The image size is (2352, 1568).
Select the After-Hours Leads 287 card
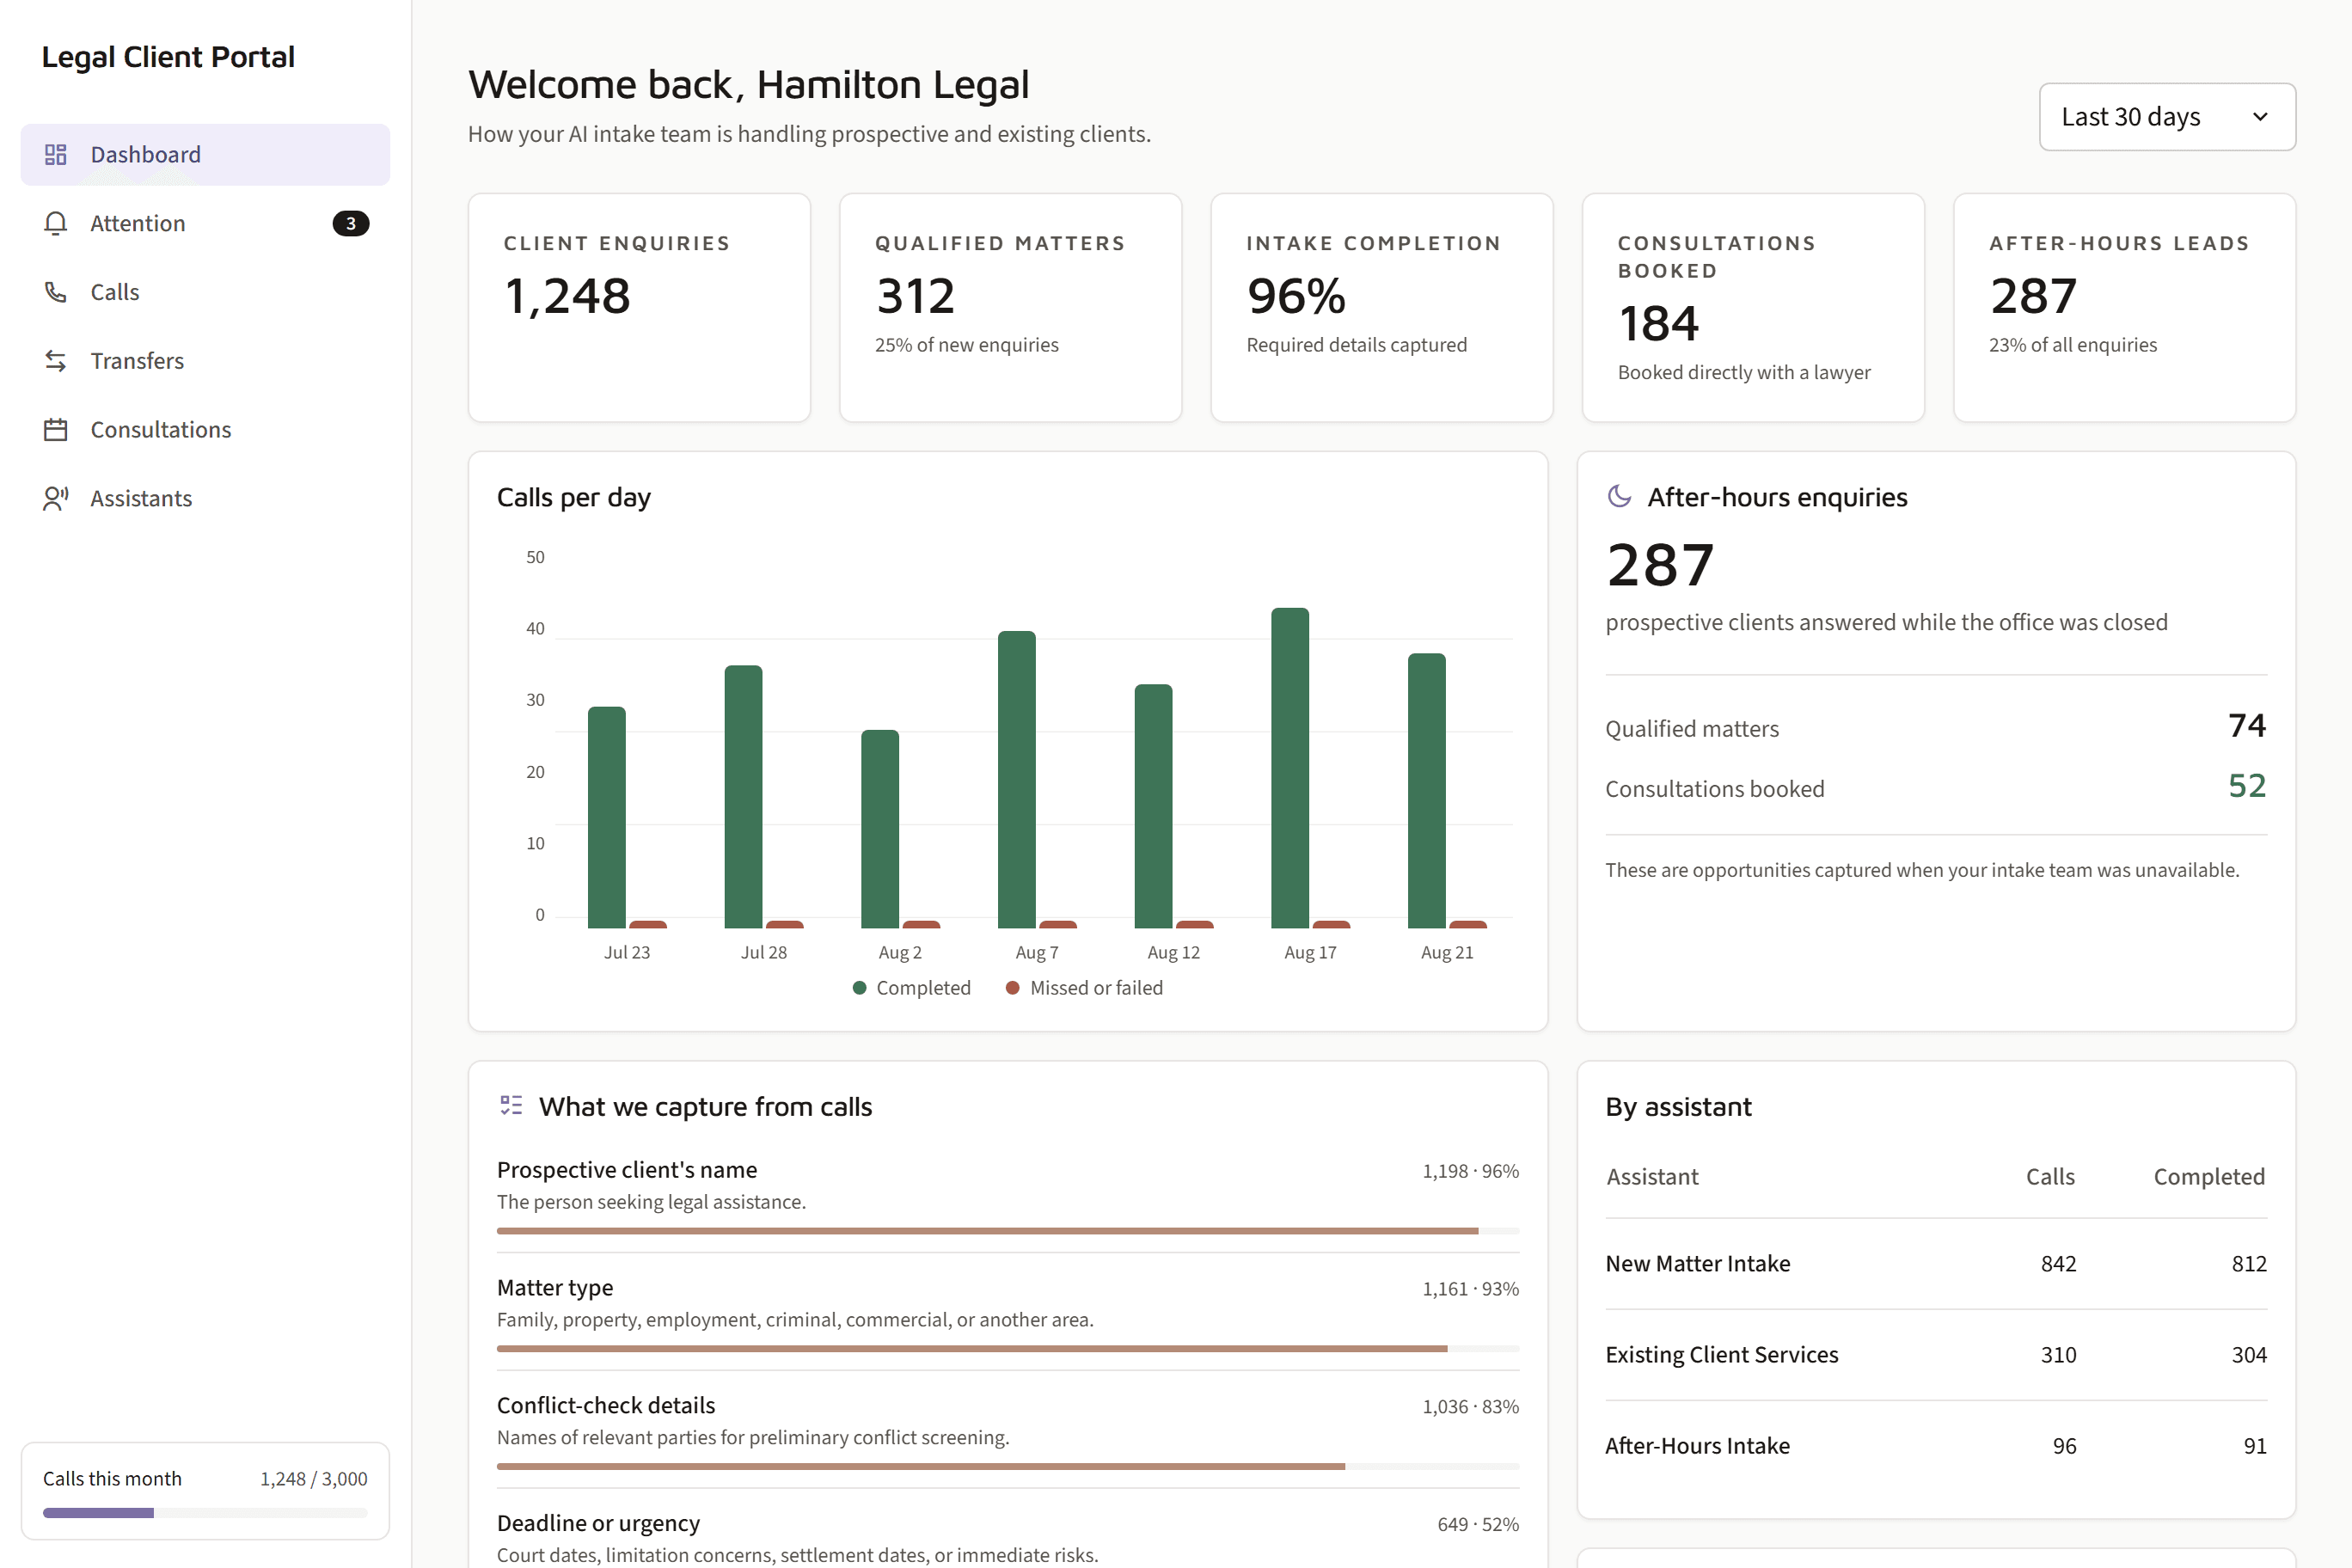point(2124,308)
